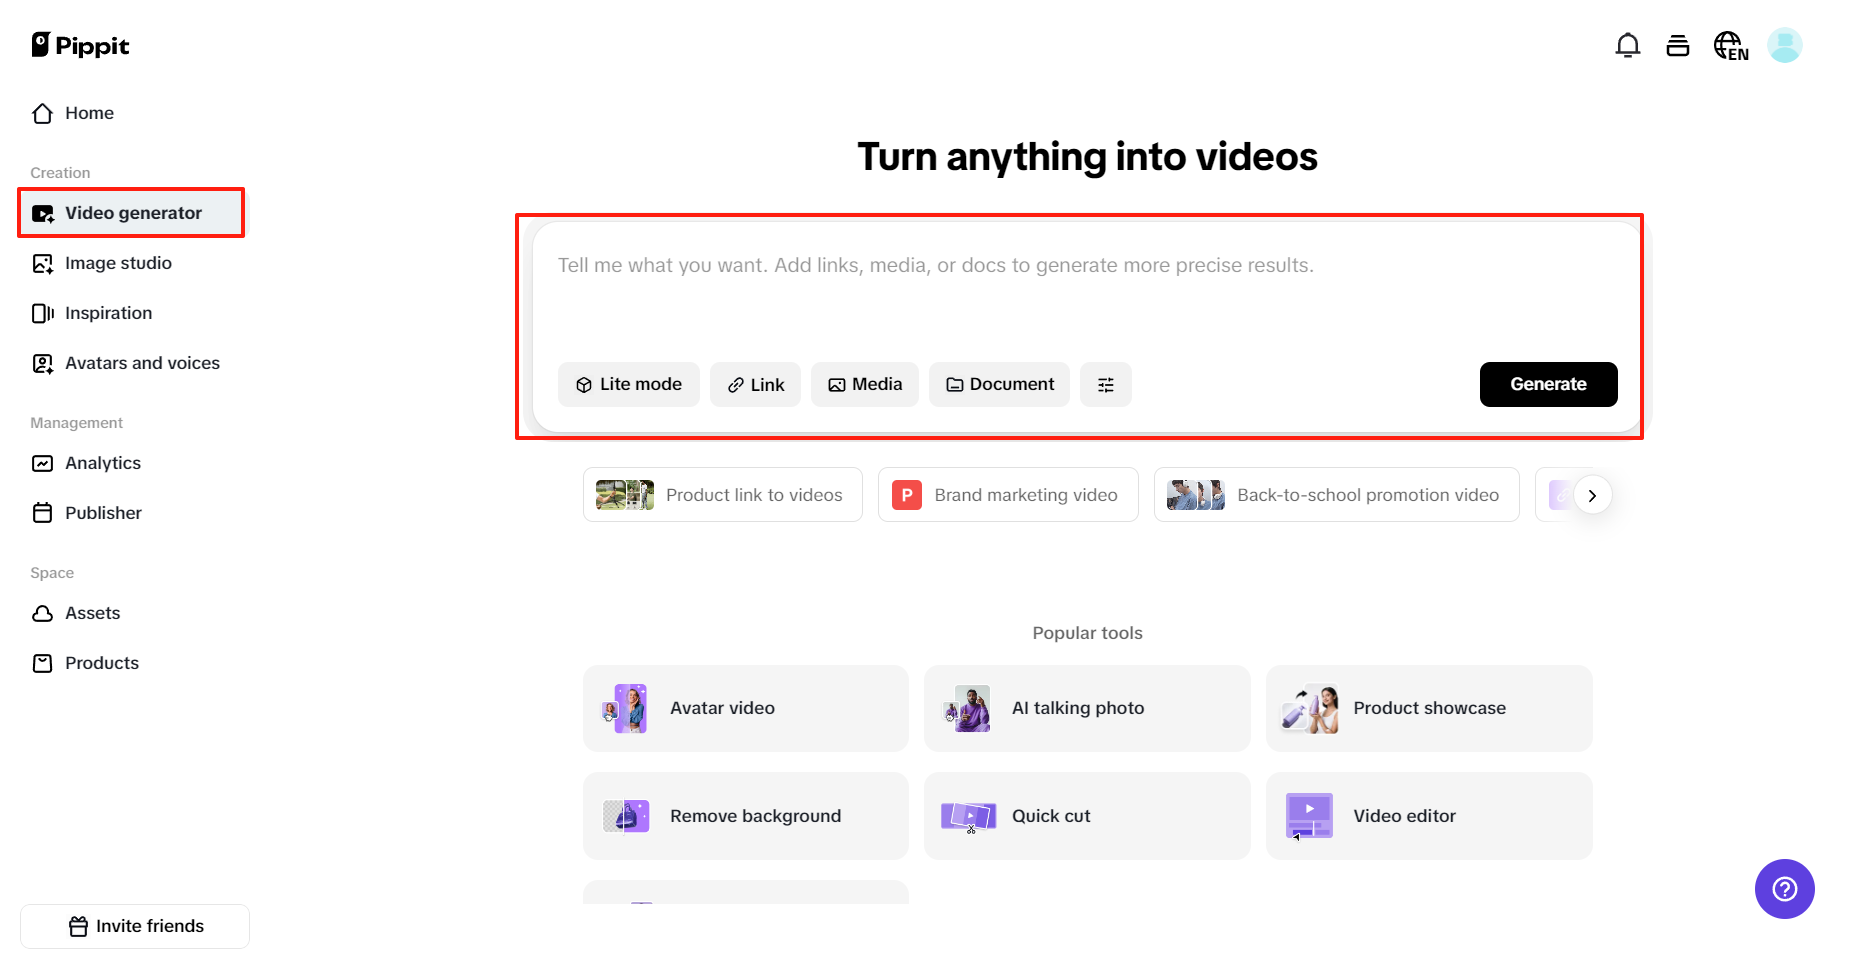Open the account avatar menu
Screen dimensions: 1865x969
click(1785, 45)
